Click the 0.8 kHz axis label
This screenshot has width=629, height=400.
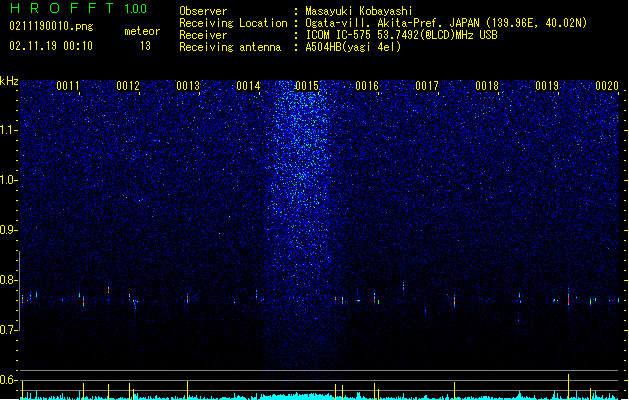tap(9, 280)
